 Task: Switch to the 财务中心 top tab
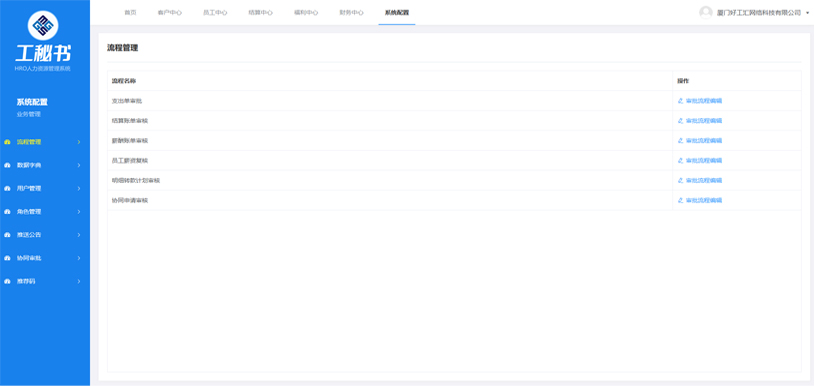coord(351,12)
